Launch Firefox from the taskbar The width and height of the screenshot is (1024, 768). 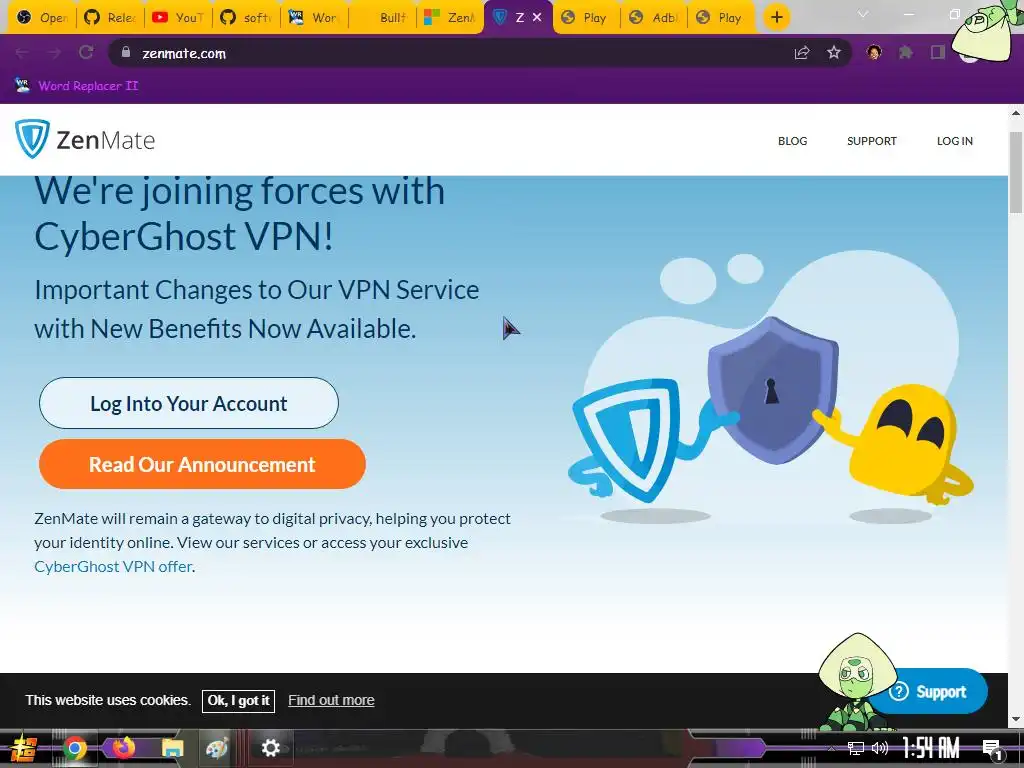(x=123, y=747)
